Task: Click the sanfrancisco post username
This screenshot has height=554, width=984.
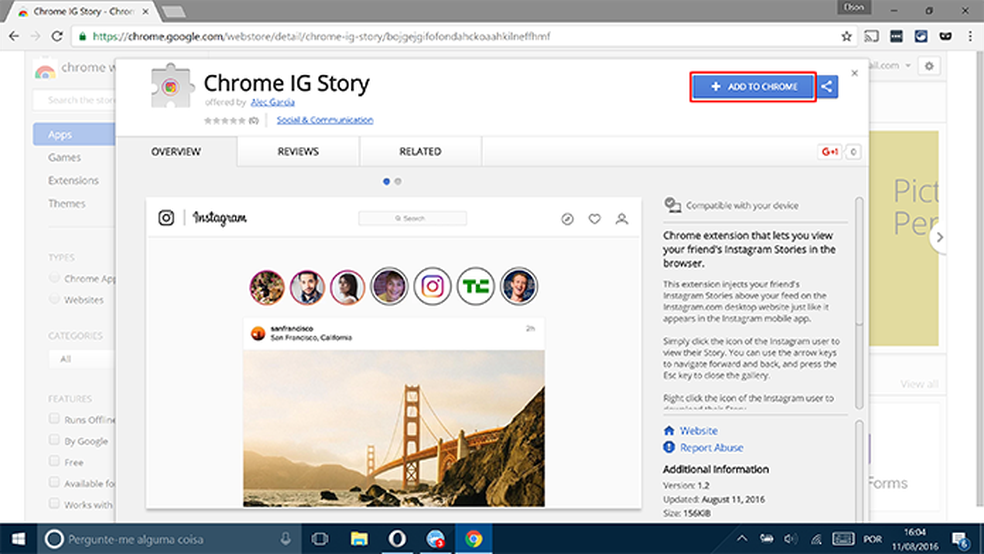Action: point(292,328)
